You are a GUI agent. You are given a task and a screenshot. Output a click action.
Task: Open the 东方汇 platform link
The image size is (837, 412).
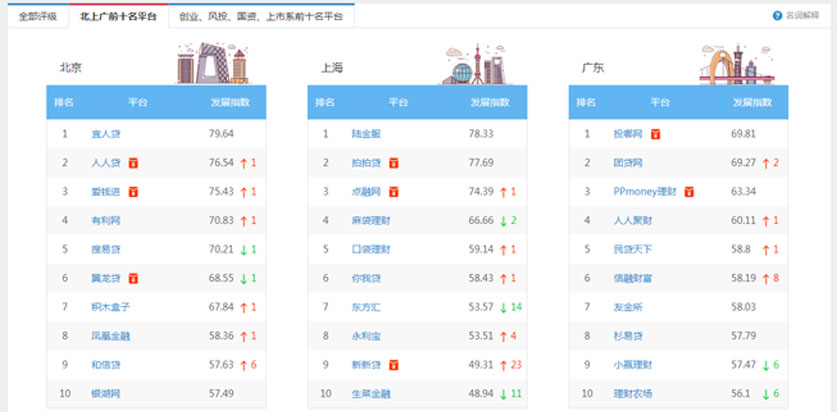coord(367,307)
